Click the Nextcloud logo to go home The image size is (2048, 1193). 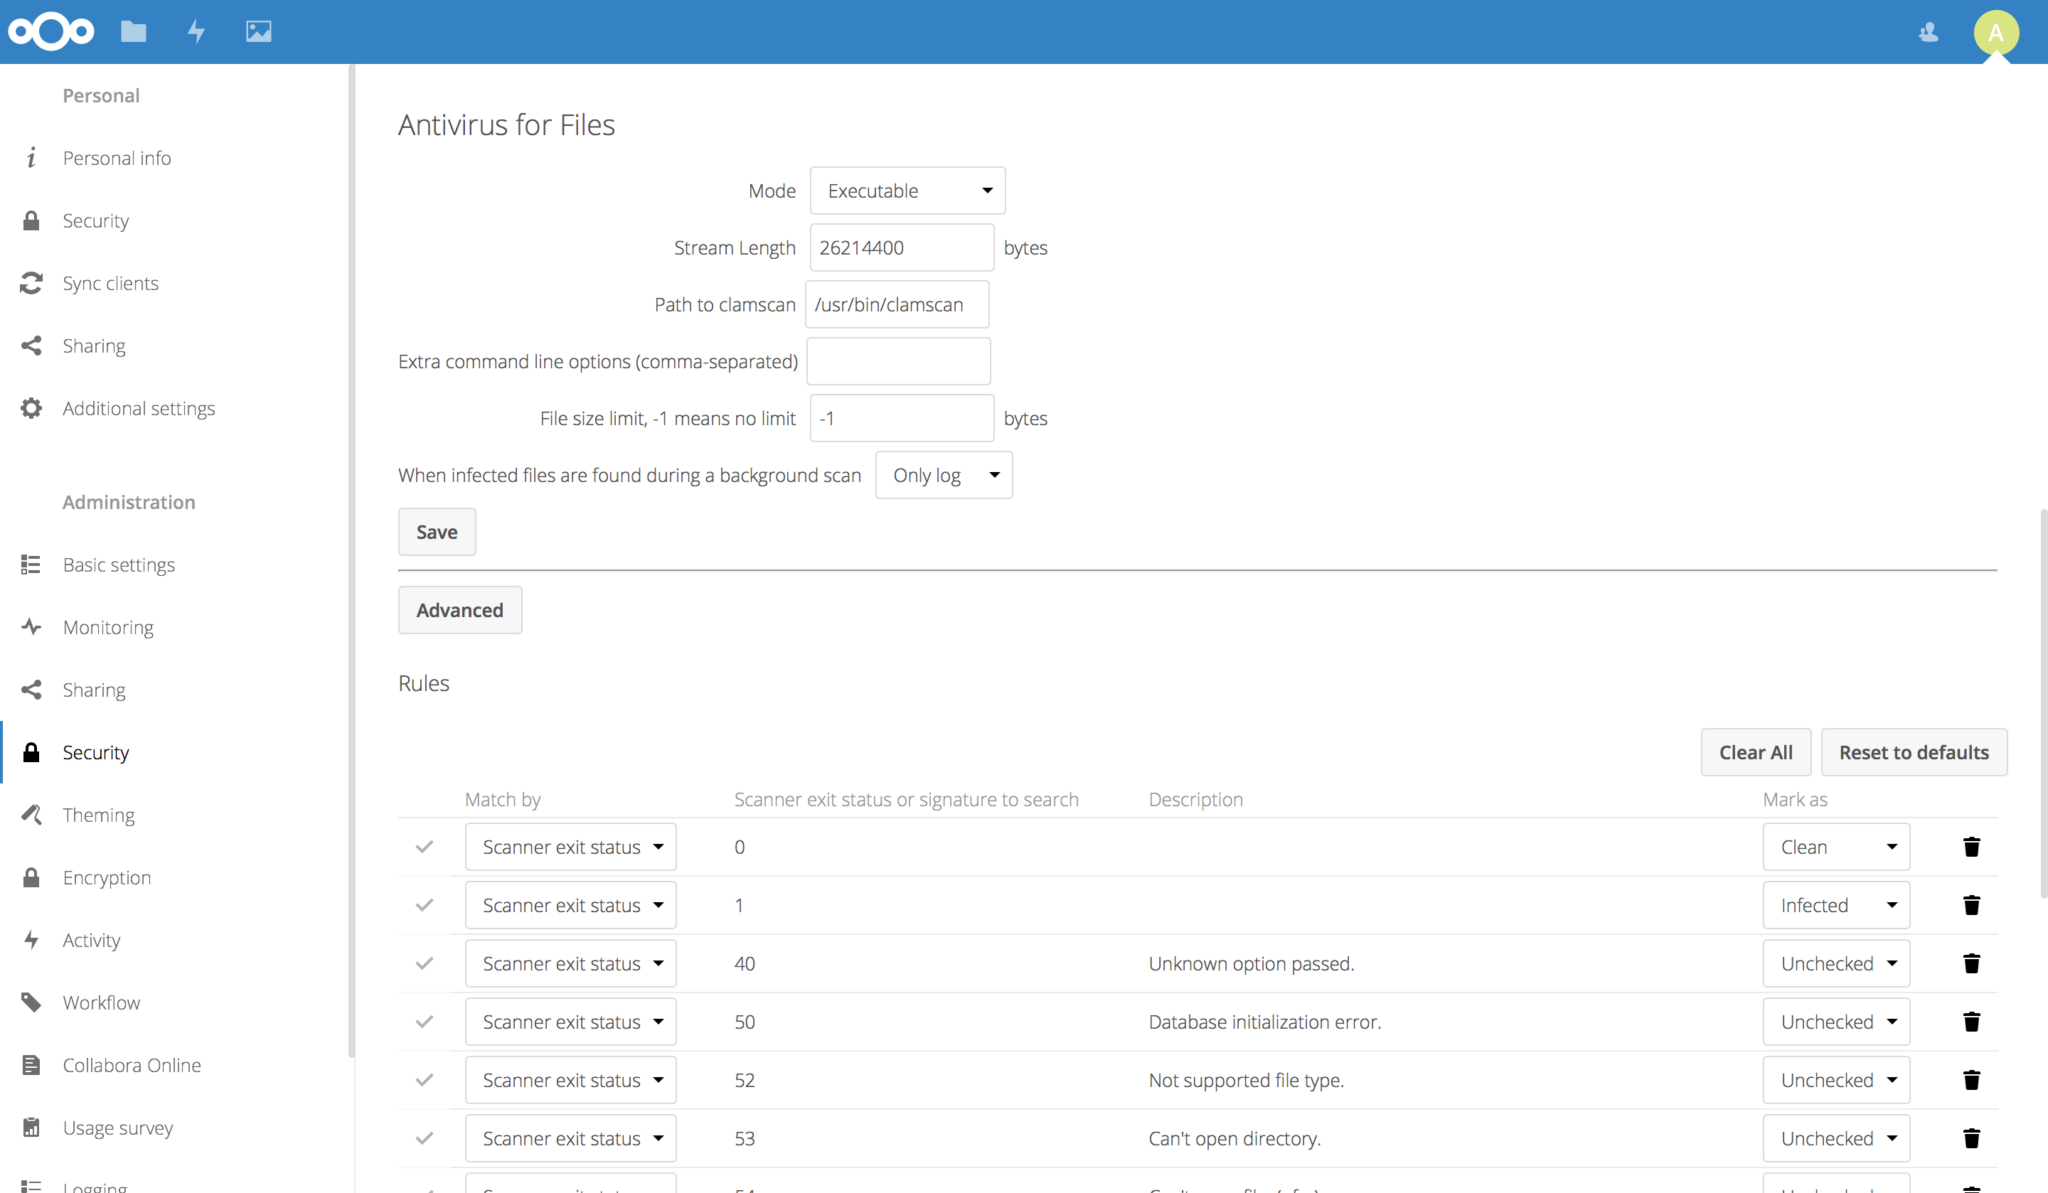50,31
